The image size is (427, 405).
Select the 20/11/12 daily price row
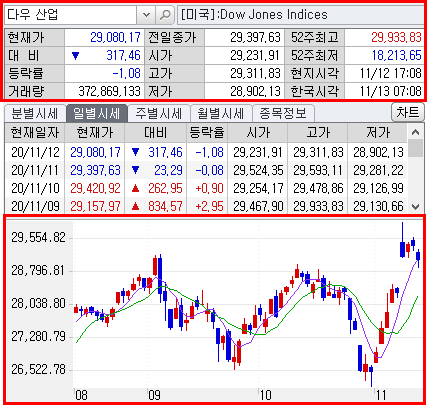[x=206, y=152]
